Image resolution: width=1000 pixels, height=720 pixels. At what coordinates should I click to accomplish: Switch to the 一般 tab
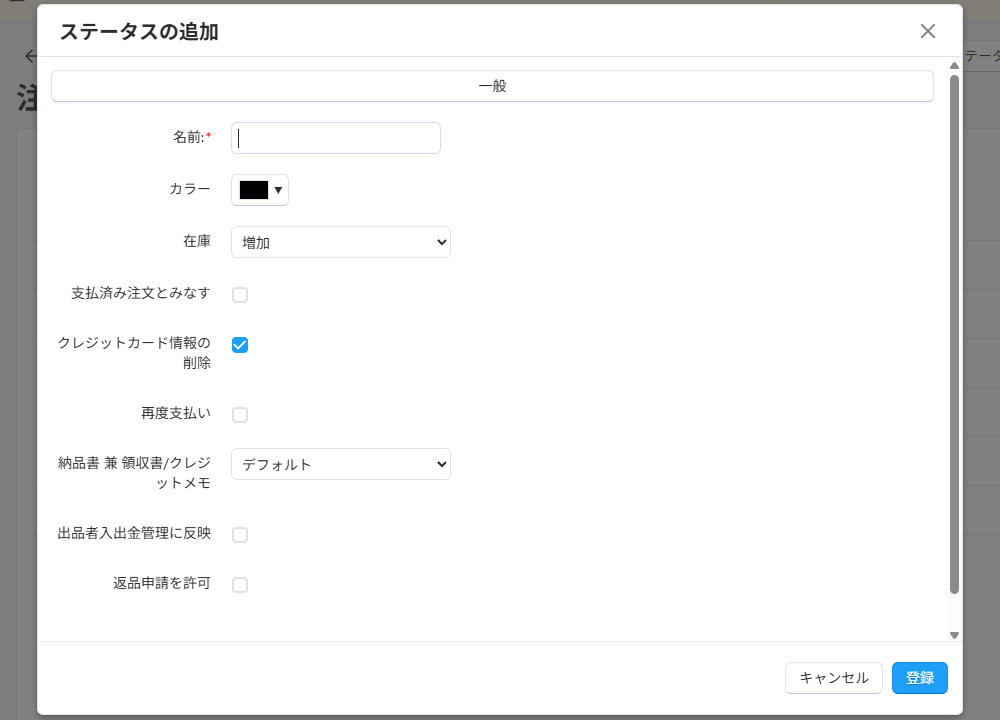pos(492,86)
